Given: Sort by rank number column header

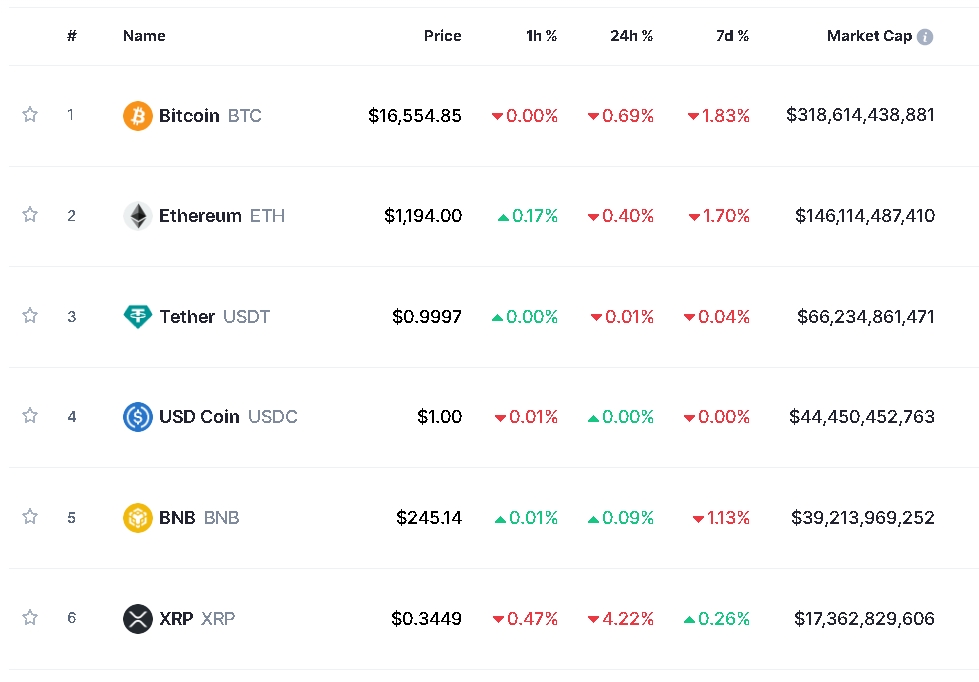Looking at the screenshot, I should (x=72, y=36).
